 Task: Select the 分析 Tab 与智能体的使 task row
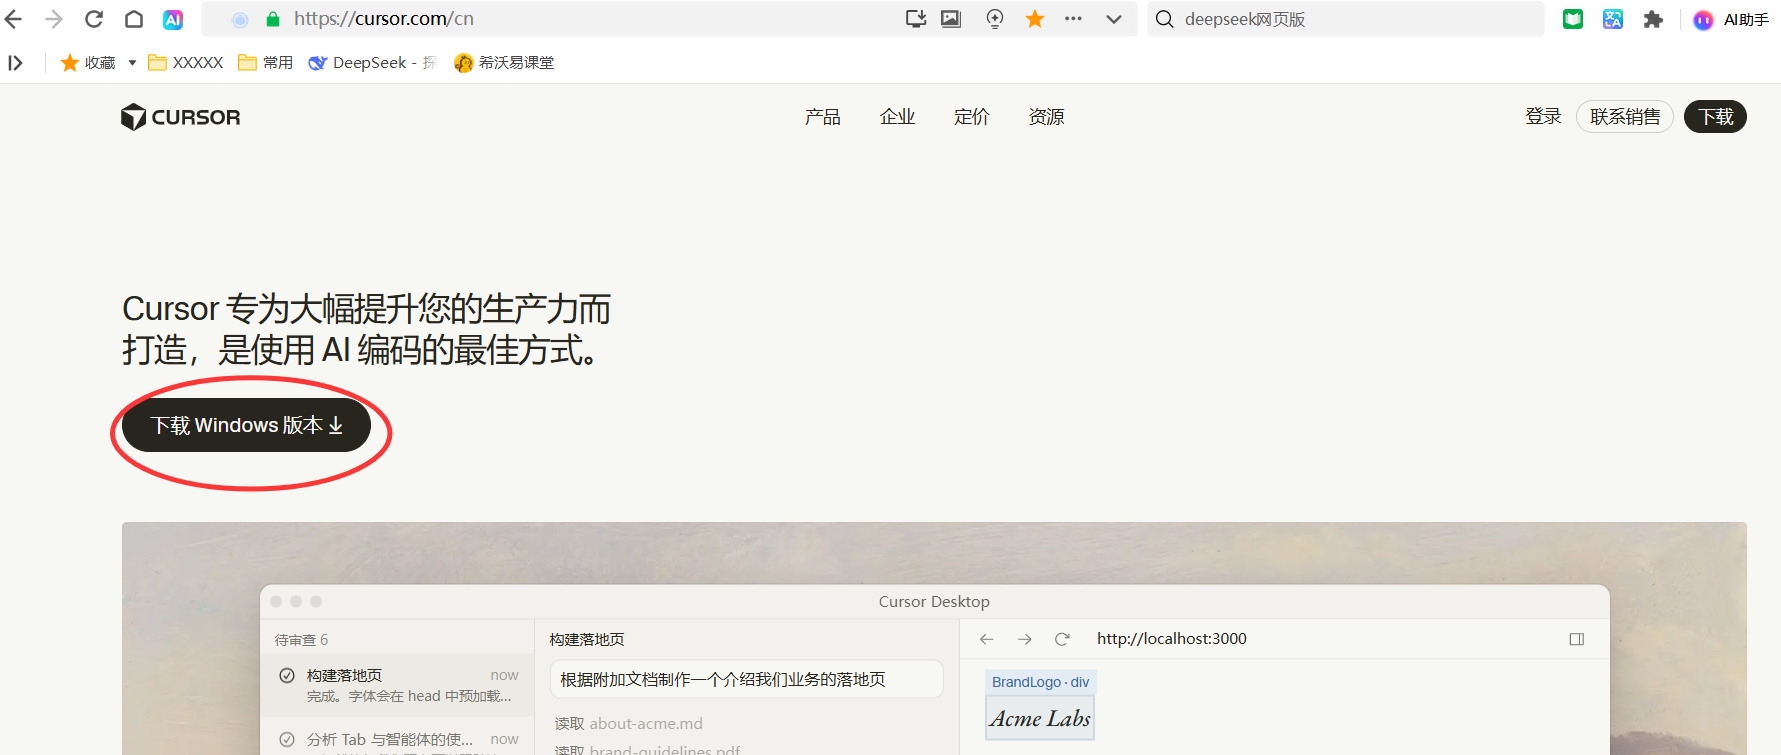coord(398,739)
